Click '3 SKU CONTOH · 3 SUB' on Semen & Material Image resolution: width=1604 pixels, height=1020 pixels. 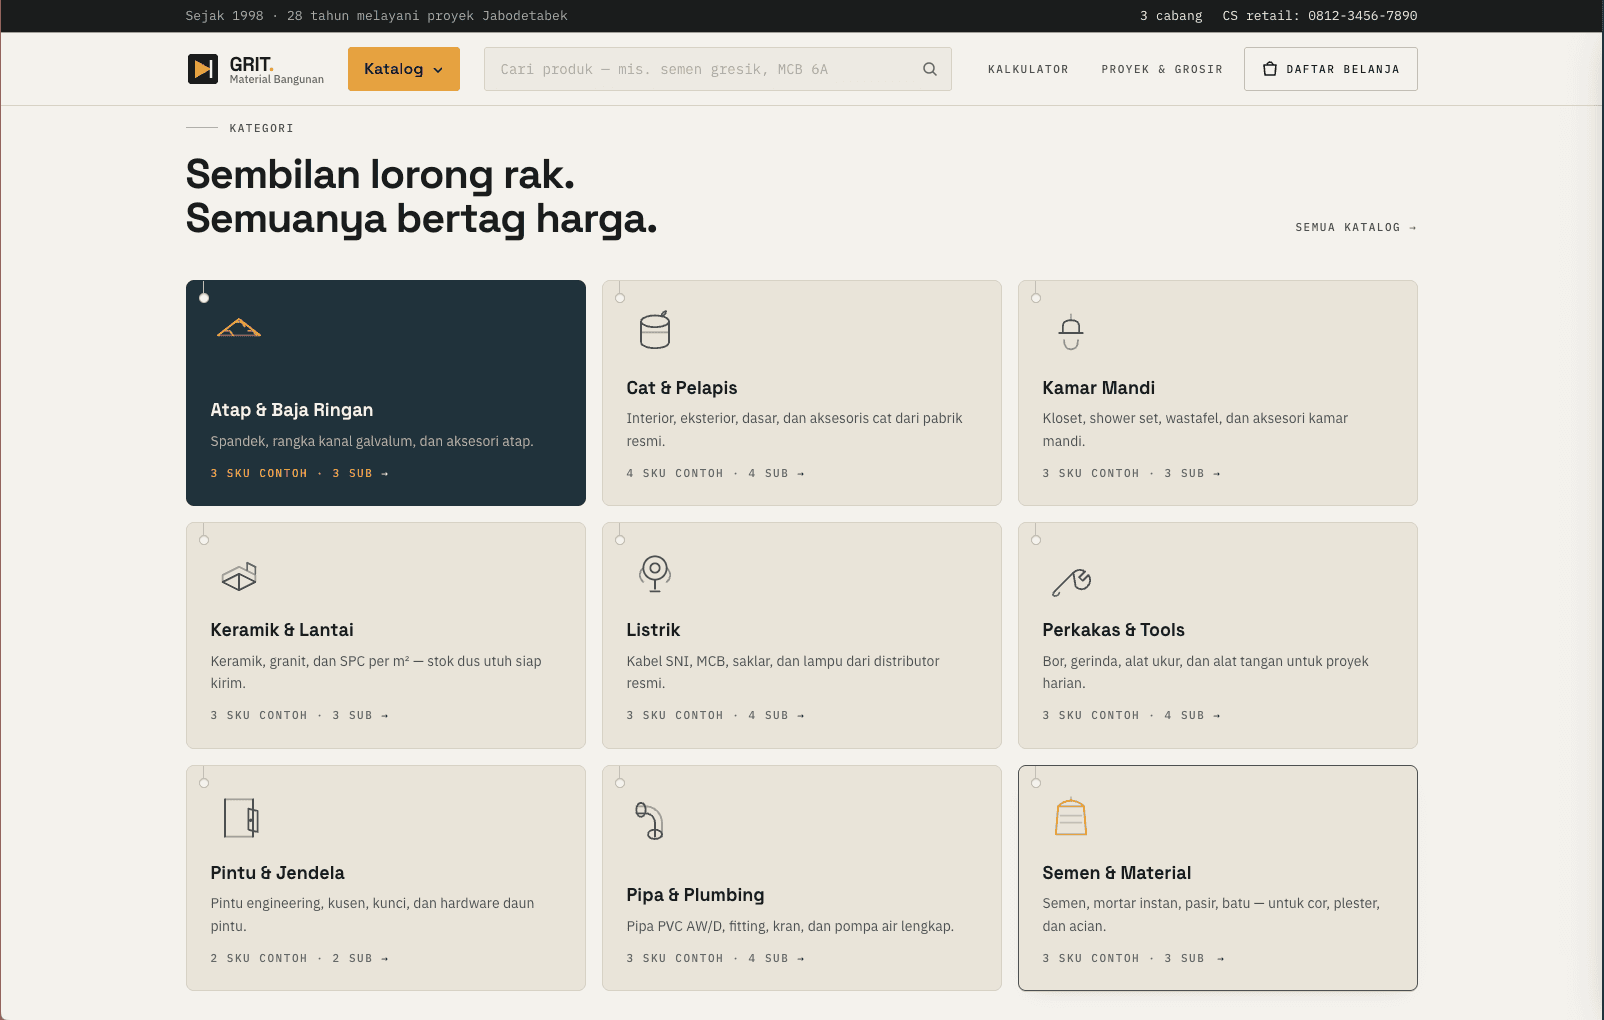[1133, 959]
